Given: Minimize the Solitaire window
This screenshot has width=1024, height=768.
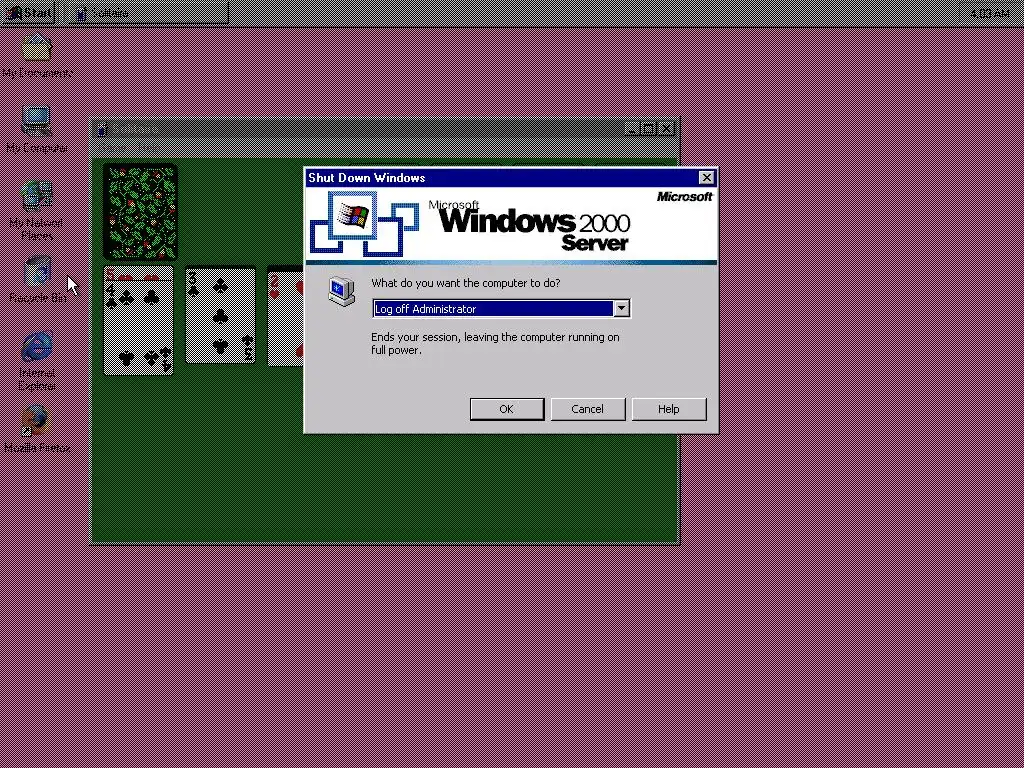Looking at the screenshot, I should click(x=631, y=129).
